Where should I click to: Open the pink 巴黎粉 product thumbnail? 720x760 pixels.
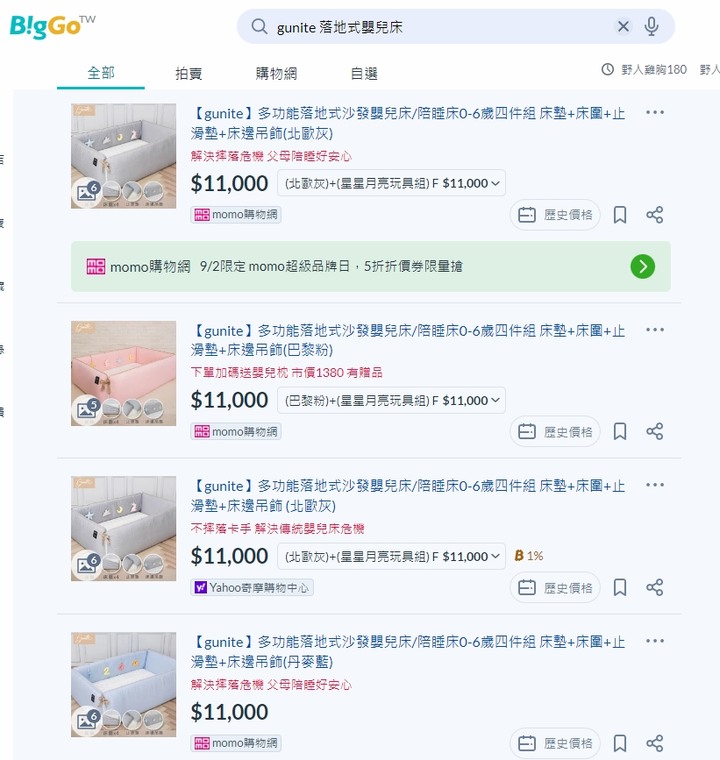124,373
